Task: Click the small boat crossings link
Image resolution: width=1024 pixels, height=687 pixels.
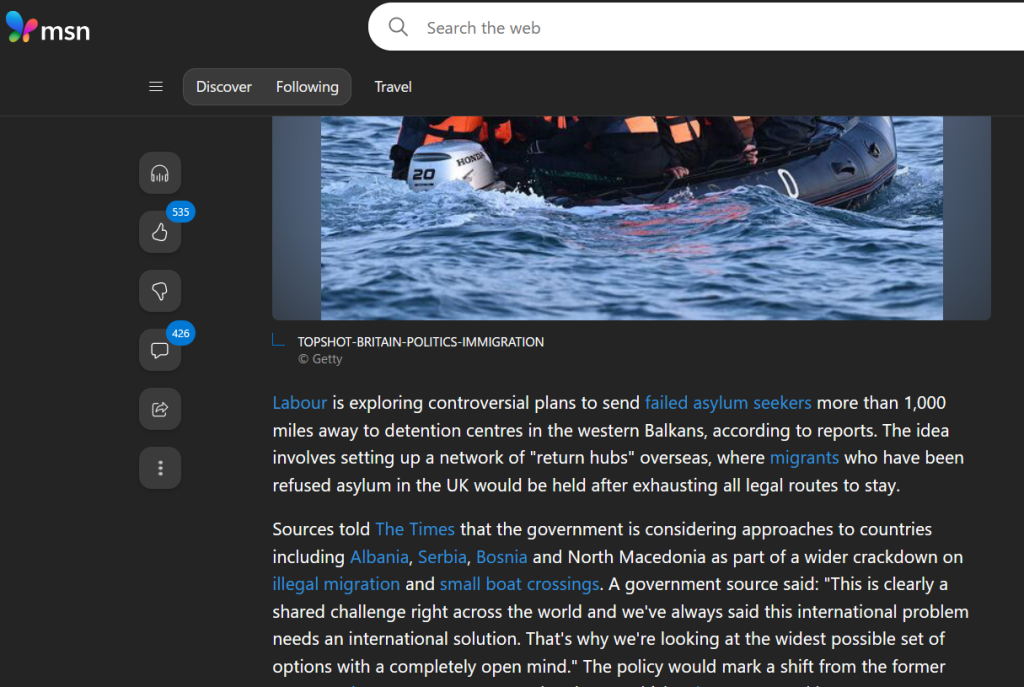Action: [519, 584]
